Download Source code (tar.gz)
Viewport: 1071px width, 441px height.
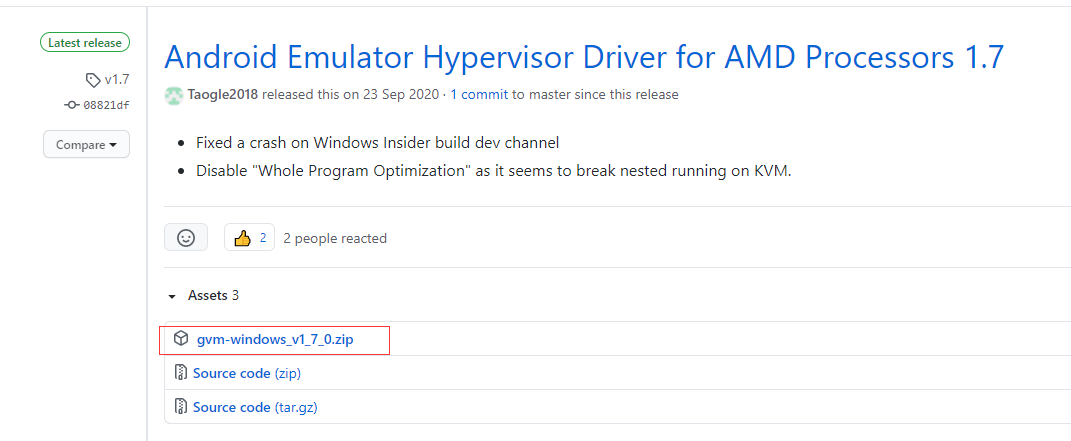click(255, 408)
